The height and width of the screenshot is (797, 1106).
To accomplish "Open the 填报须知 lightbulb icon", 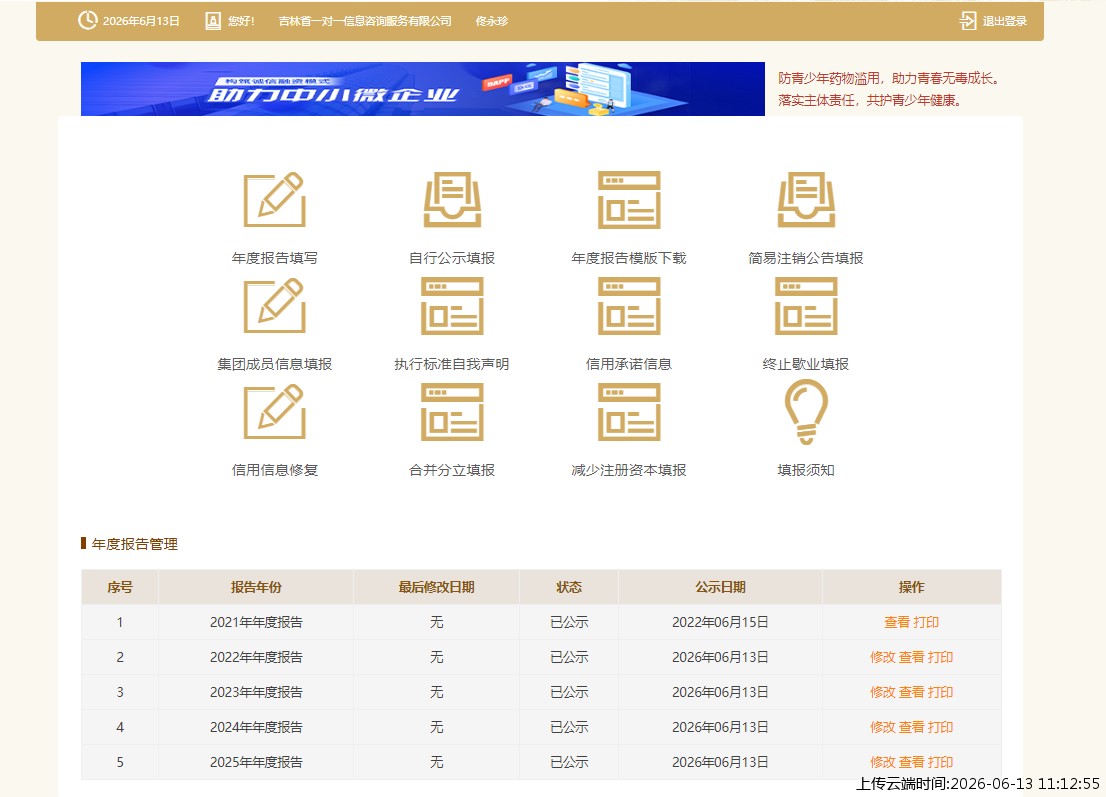I will click(806, 412).
